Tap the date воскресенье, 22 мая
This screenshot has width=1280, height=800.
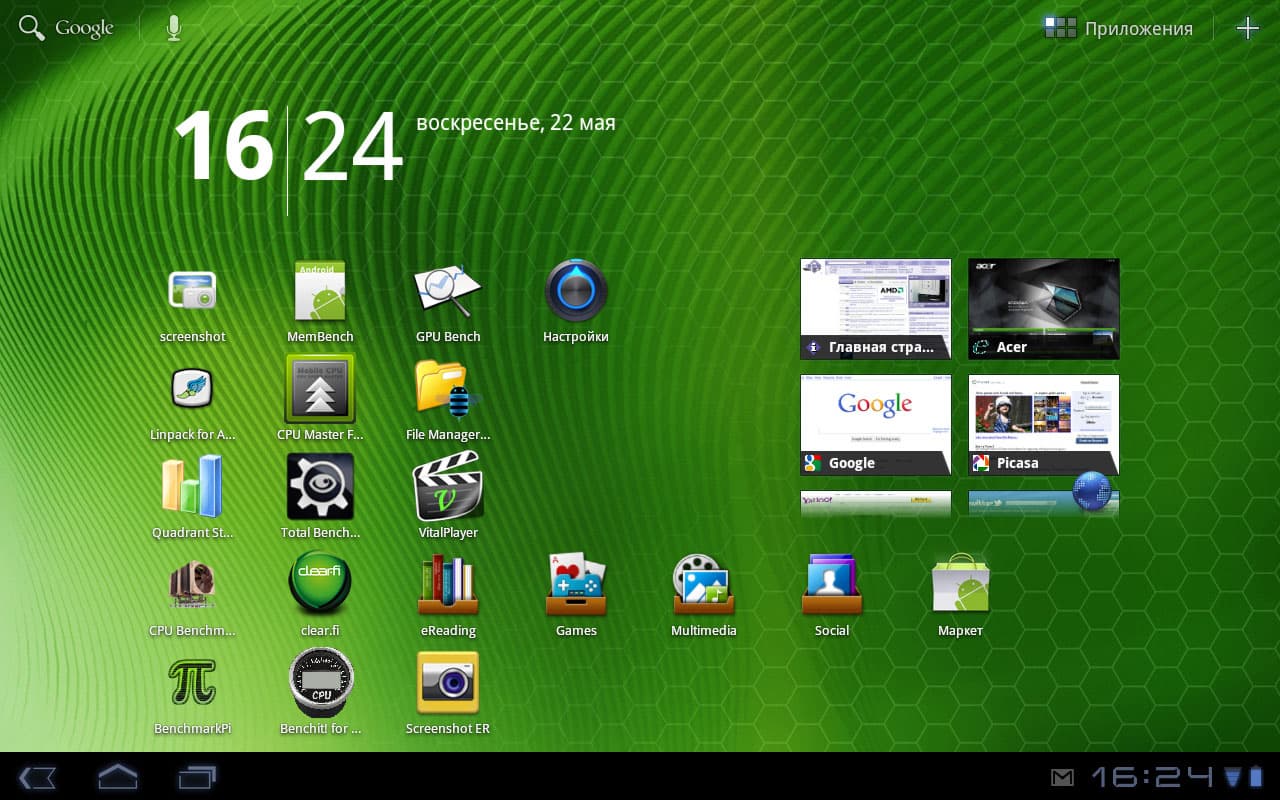516,123
